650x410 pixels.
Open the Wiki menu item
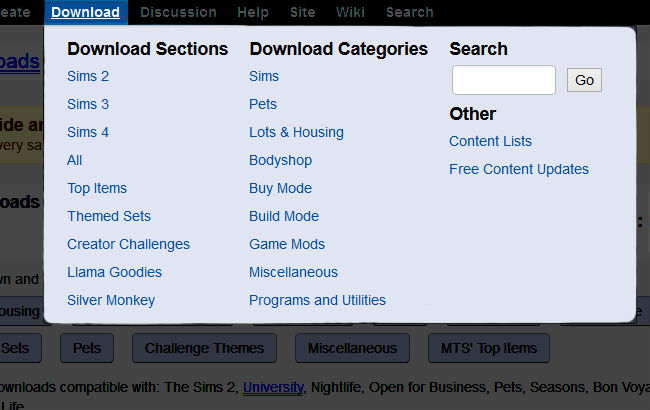click(x=350, y=12)
